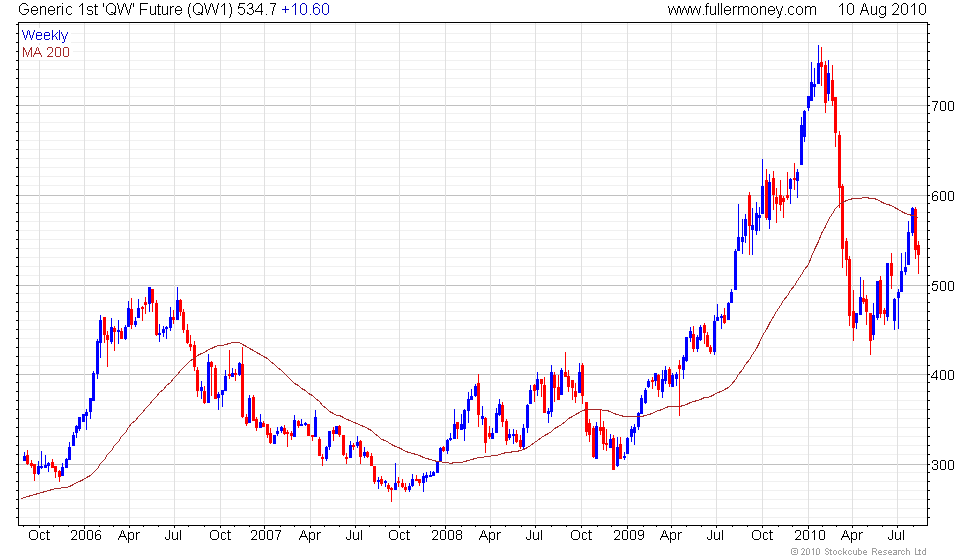Click the 2010 year label on time axis
980x560 pixels.
click(x=809, y=536)
